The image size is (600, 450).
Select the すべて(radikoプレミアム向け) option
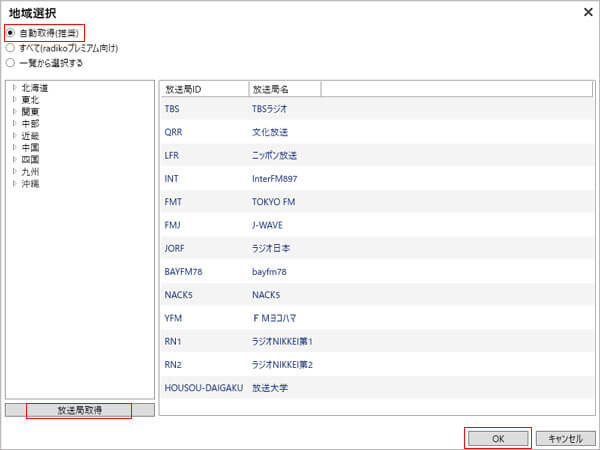pyautogui.click(x=11, y=47)
